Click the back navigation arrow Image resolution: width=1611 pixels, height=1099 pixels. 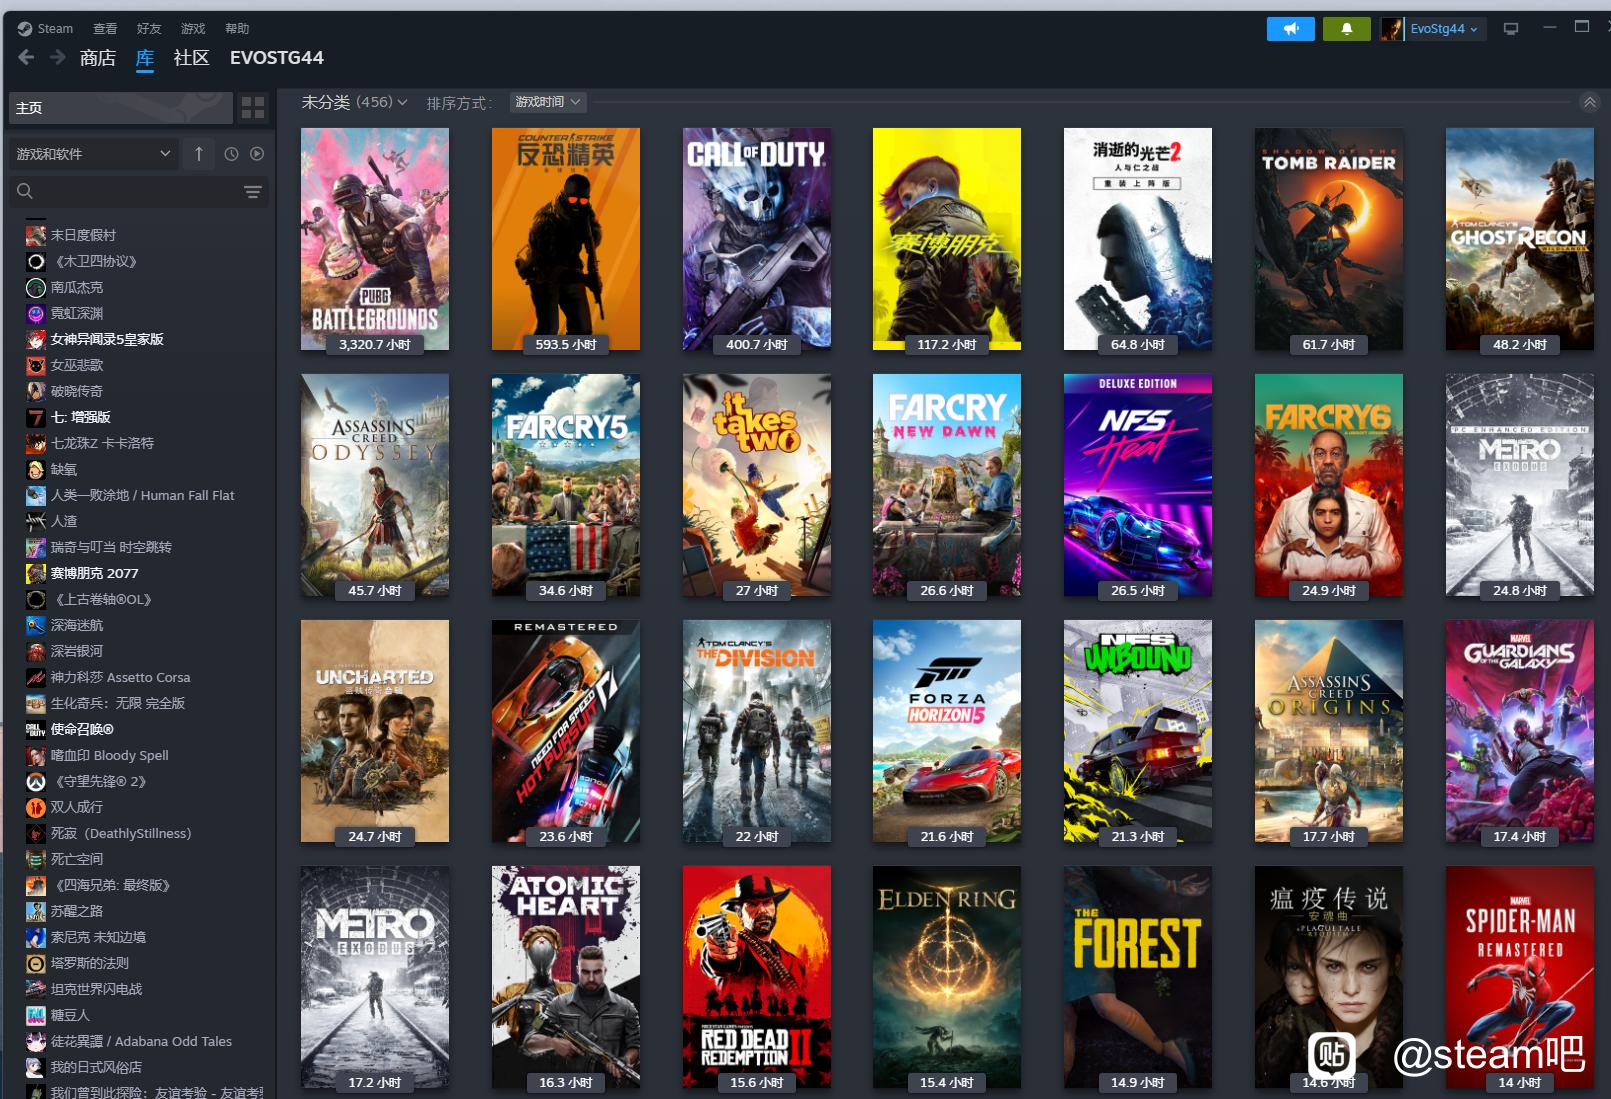click(27, 58)
